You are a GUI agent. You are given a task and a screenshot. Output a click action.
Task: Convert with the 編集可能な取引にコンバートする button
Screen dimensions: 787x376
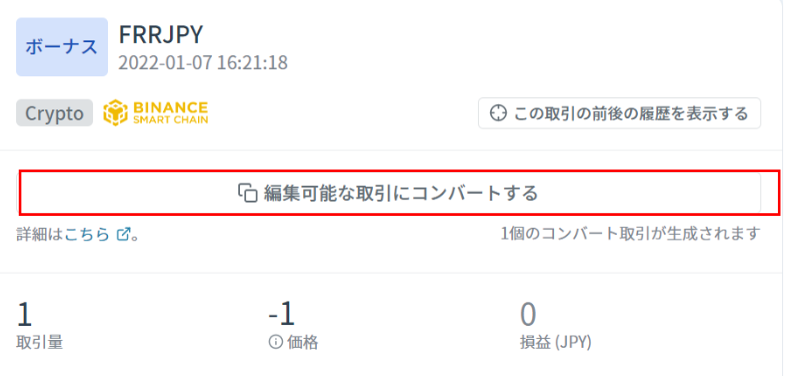point(388,193)
